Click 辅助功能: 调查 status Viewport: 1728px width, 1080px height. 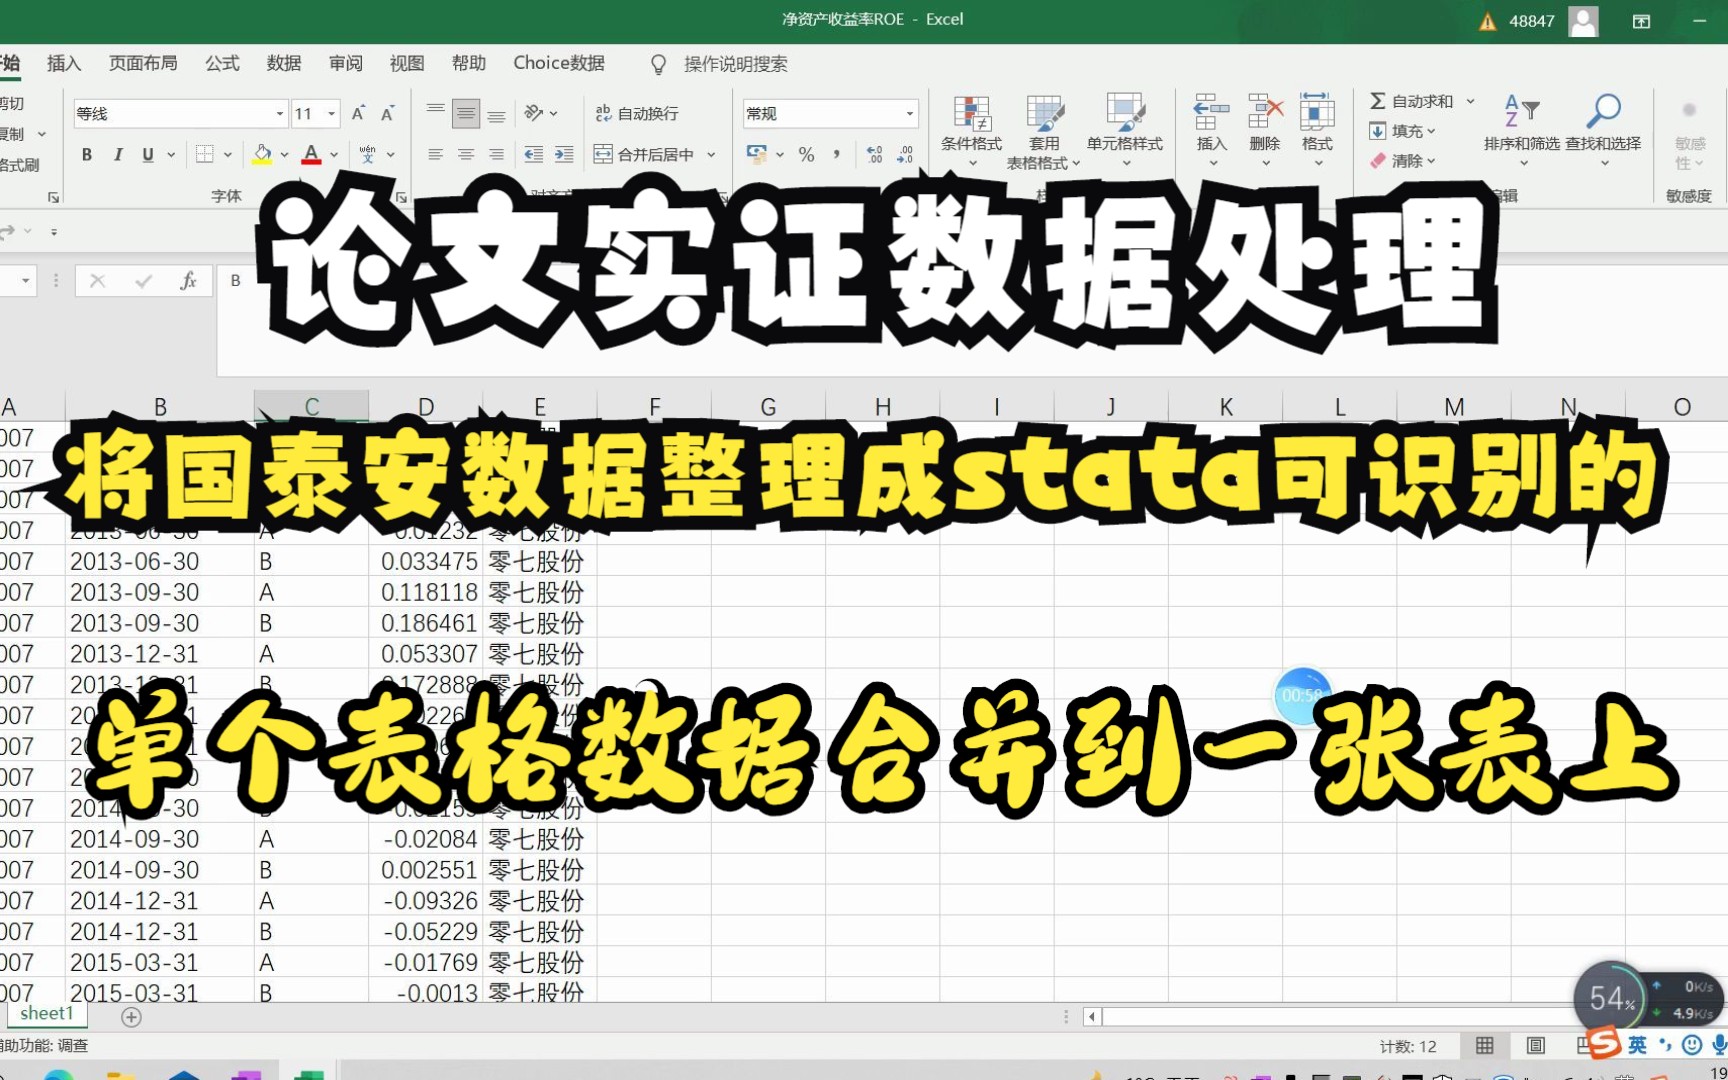pos(44,1046)
